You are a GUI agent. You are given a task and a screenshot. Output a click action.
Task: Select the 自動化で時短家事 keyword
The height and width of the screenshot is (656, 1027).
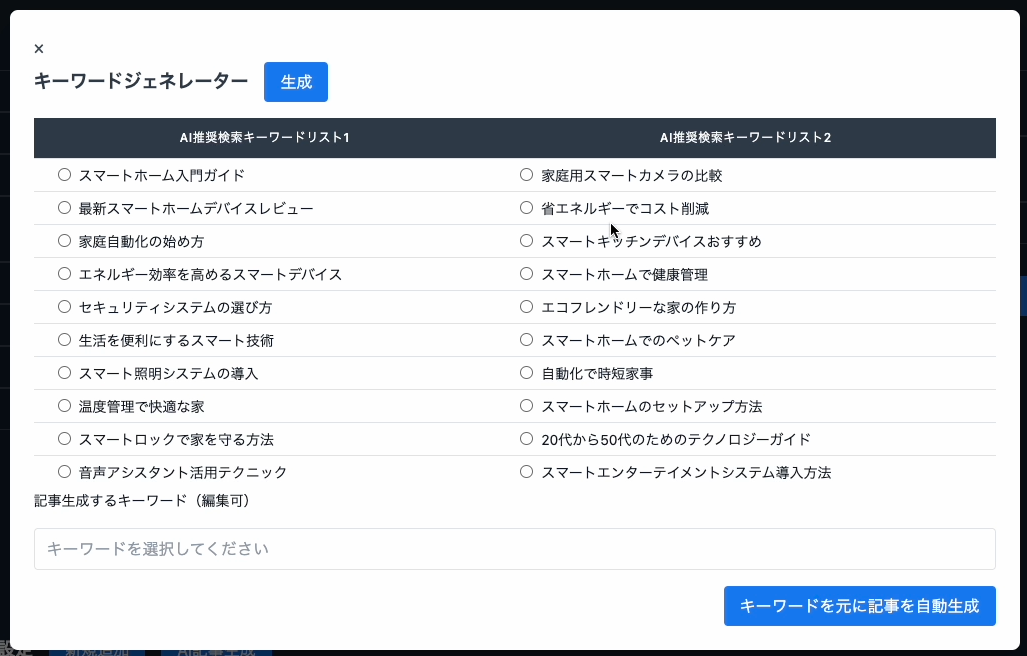tap(526, 372)
